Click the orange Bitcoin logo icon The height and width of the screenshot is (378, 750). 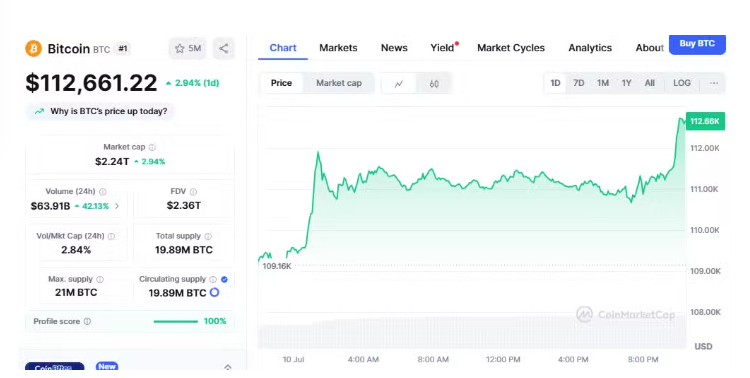tap(33, 48)
